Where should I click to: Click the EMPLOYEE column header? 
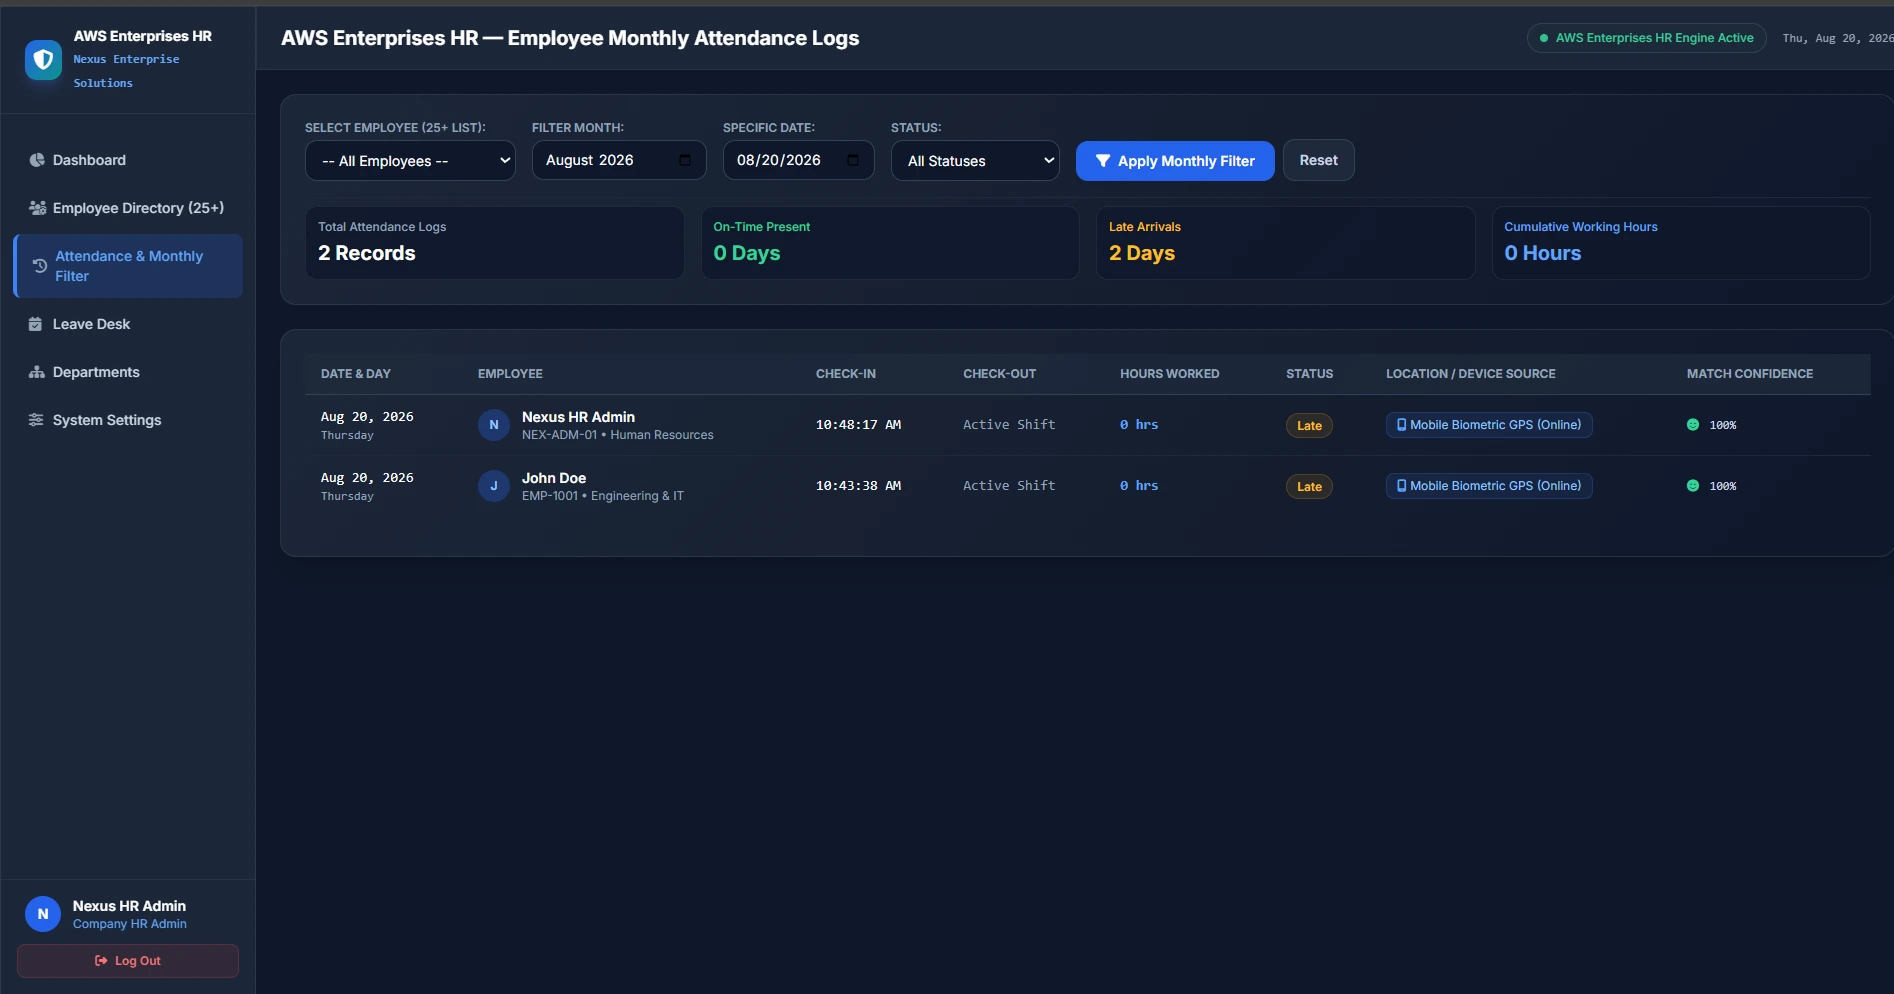click(510, 374)
